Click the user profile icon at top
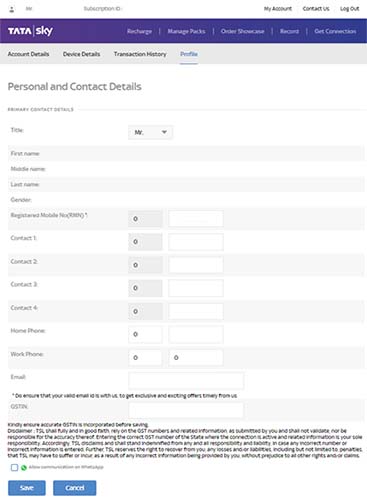The height and width of the screenshot is (500, 367). click(12, 9)
